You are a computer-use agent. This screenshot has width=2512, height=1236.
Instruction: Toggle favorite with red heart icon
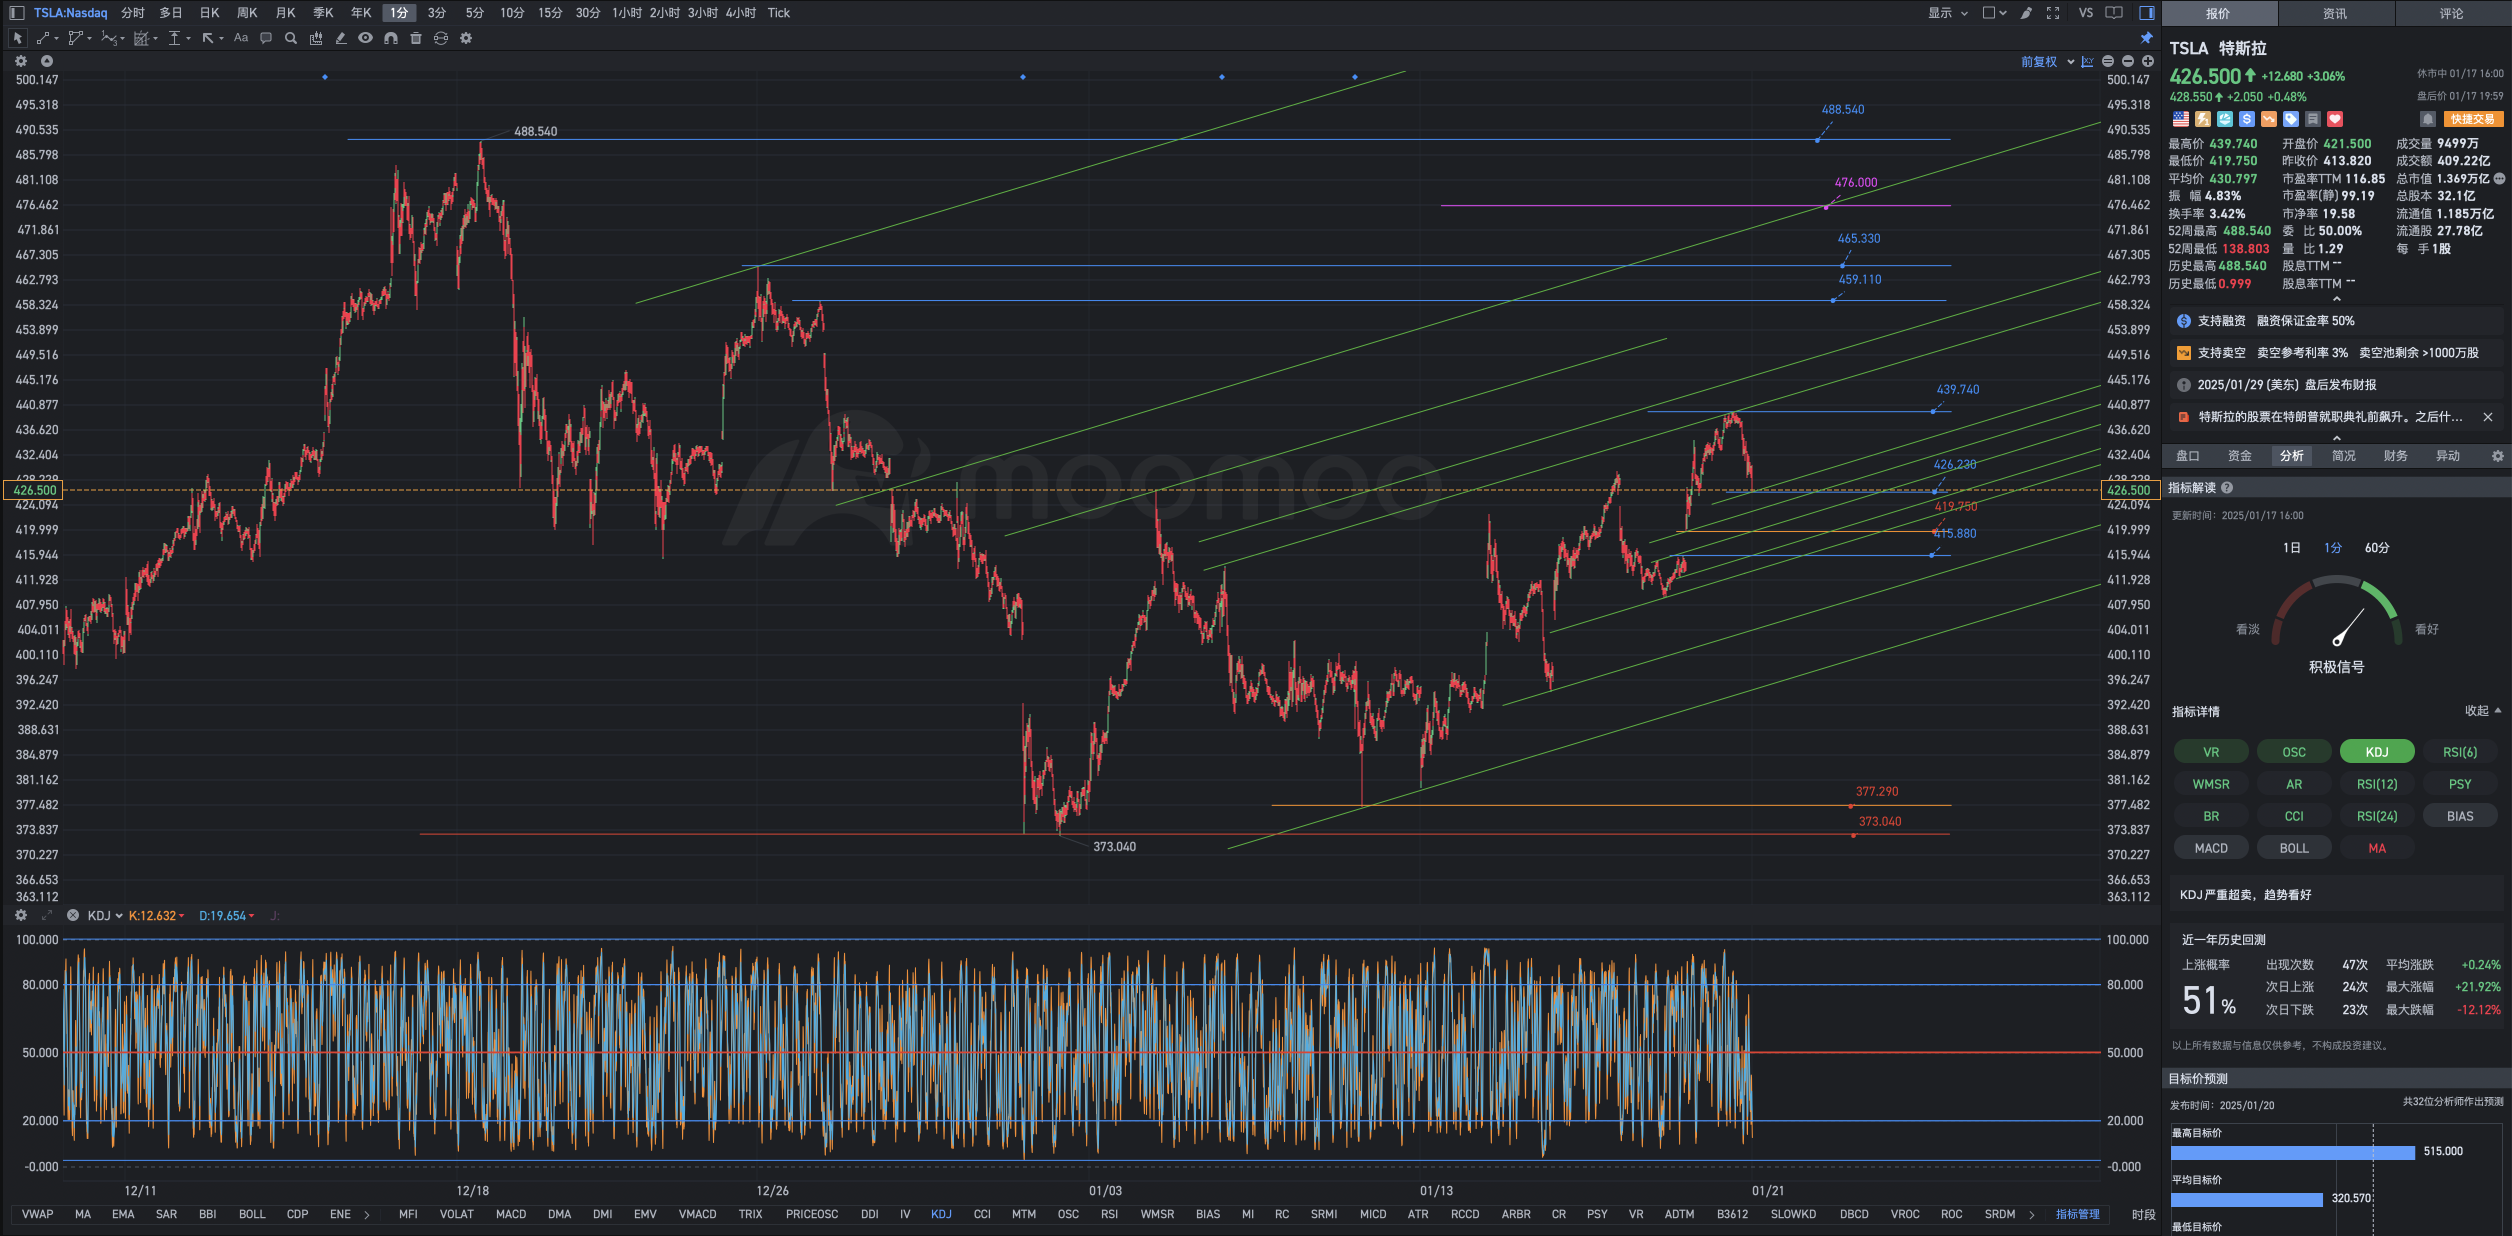[x=2335, y=119]
